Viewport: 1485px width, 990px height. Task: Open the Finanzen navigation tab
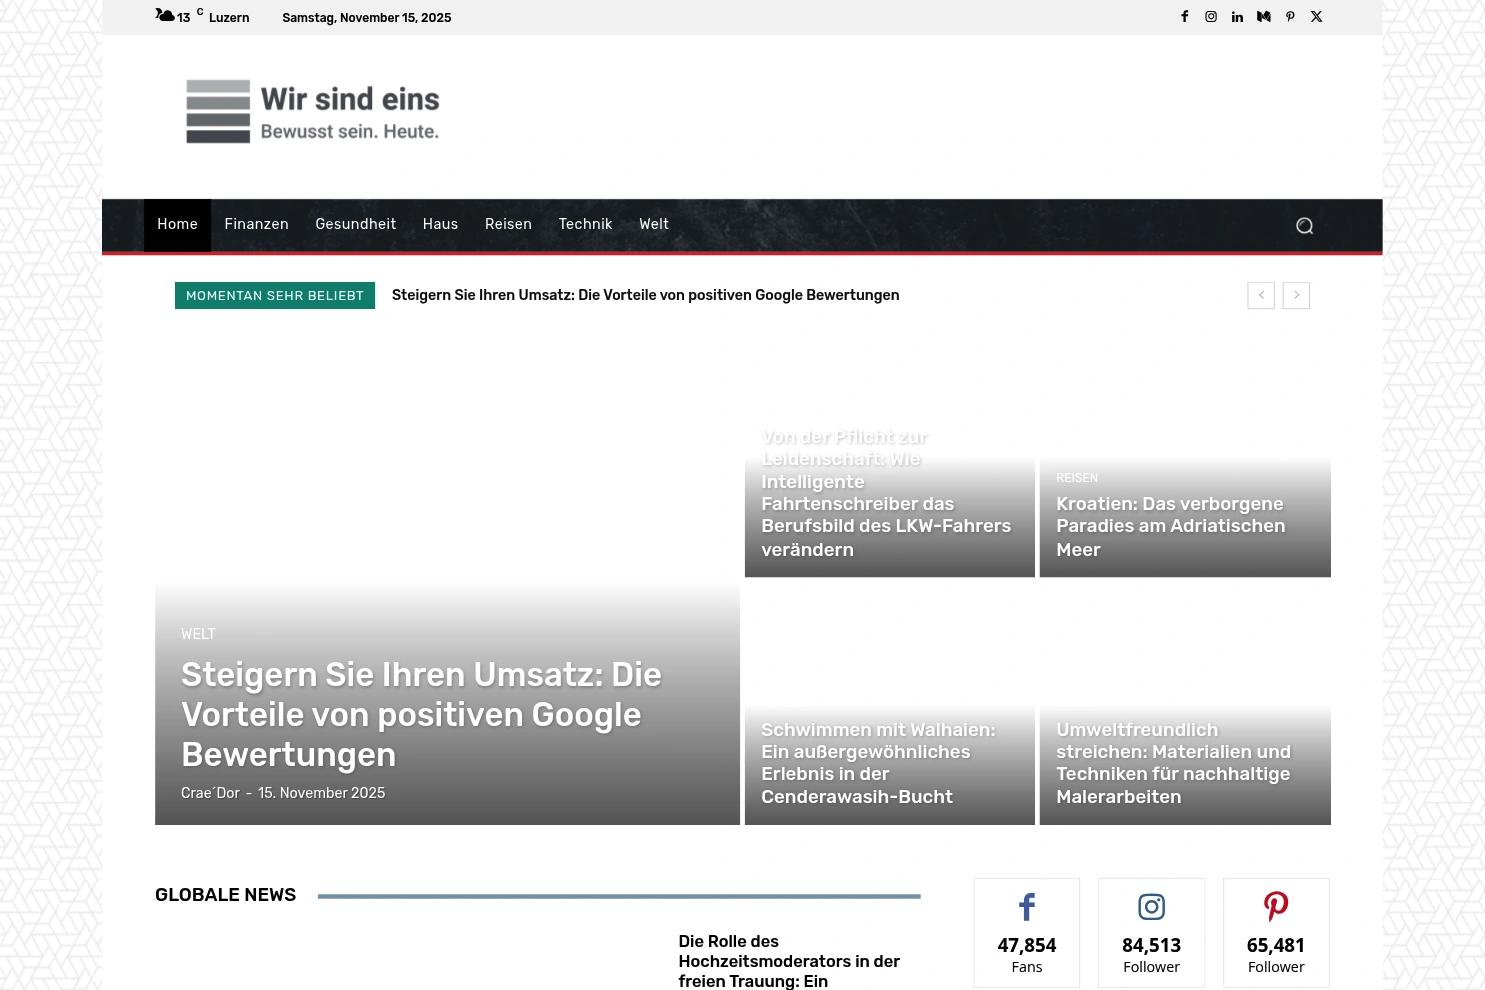point(256,224)
